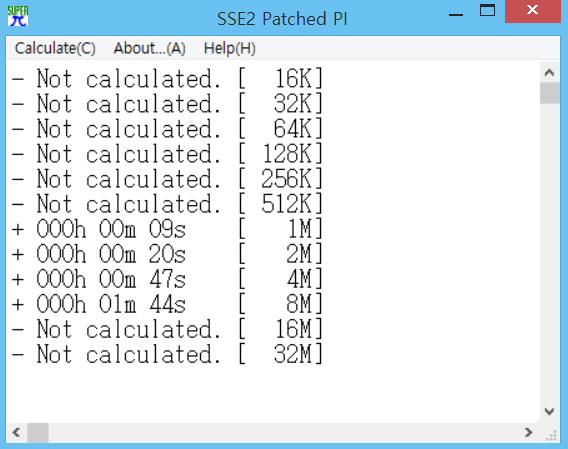568x449 pixels.
Task: Open the Help(H) menu
Action: click(230, 48)
